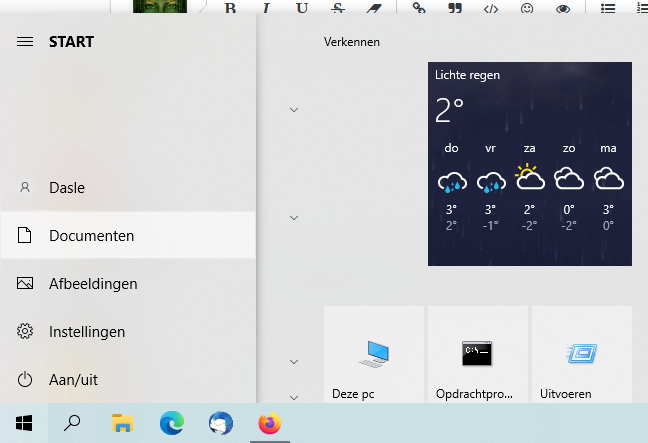Click the Dasle person icon

25,188
